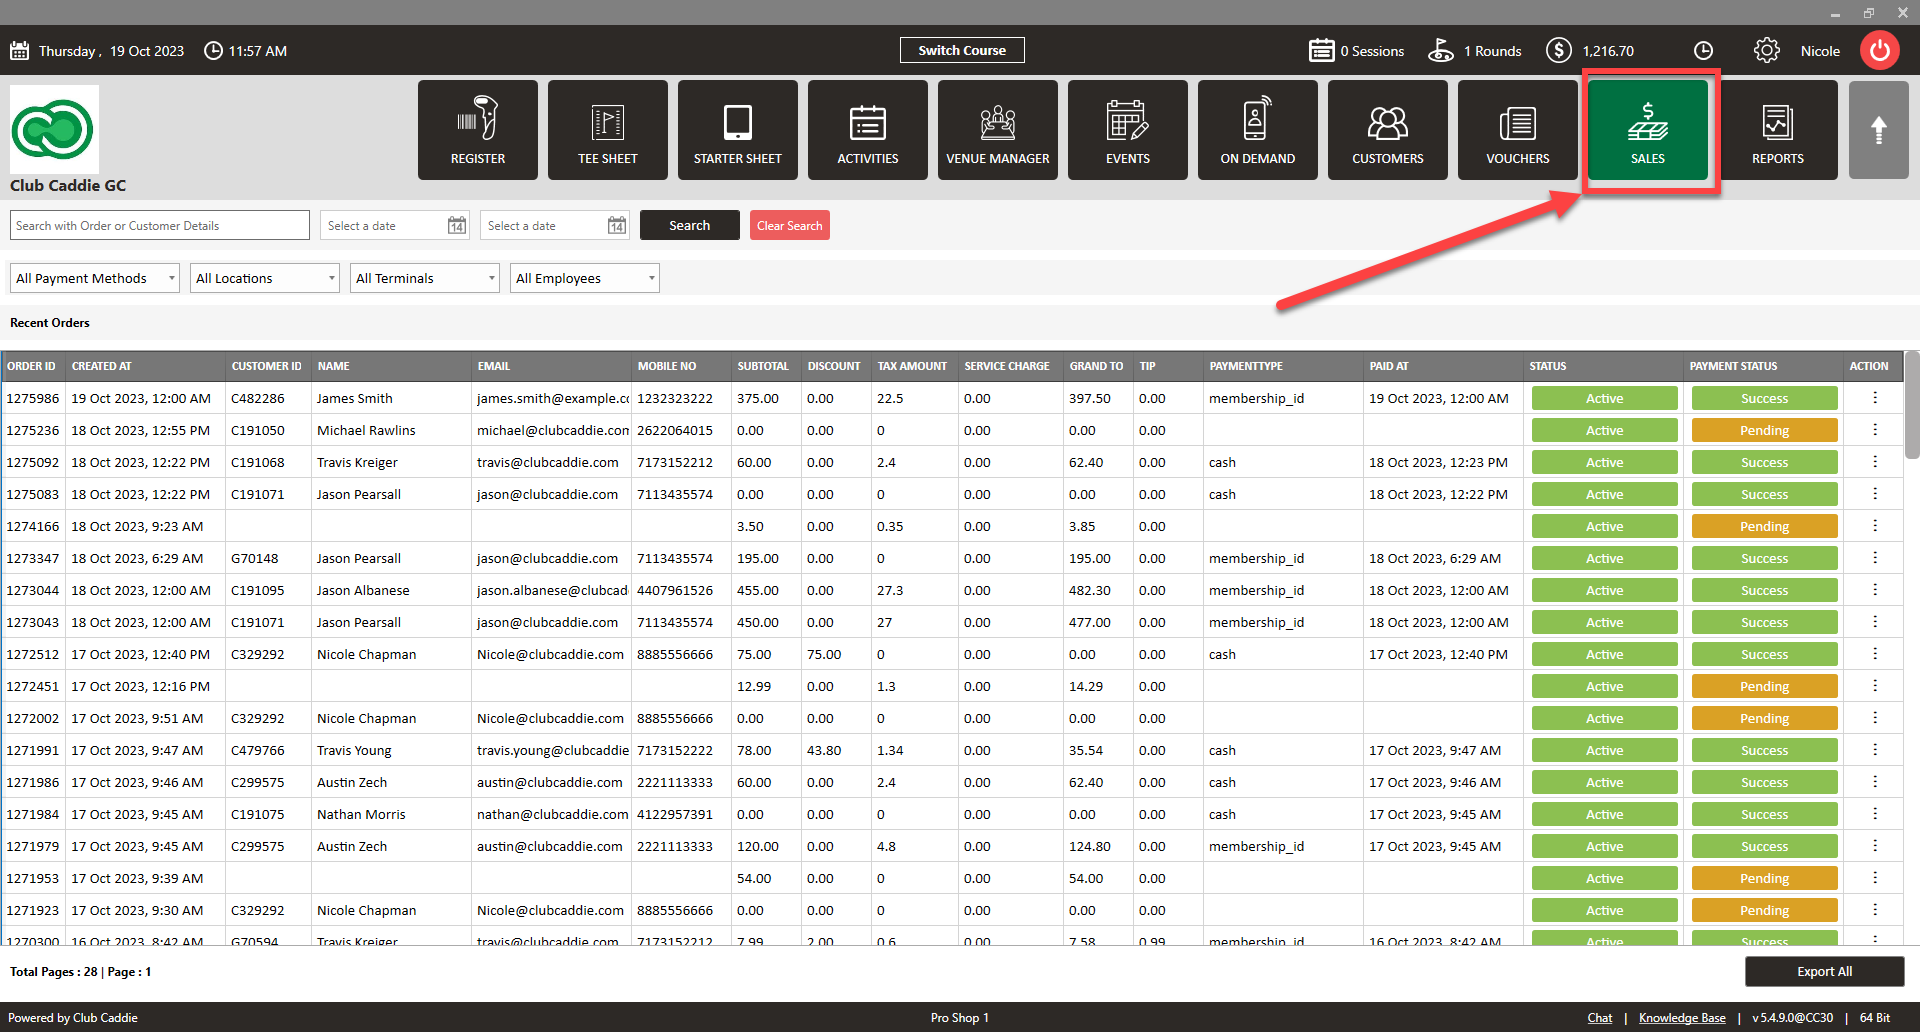Click the Export All button

[1824, 972]
